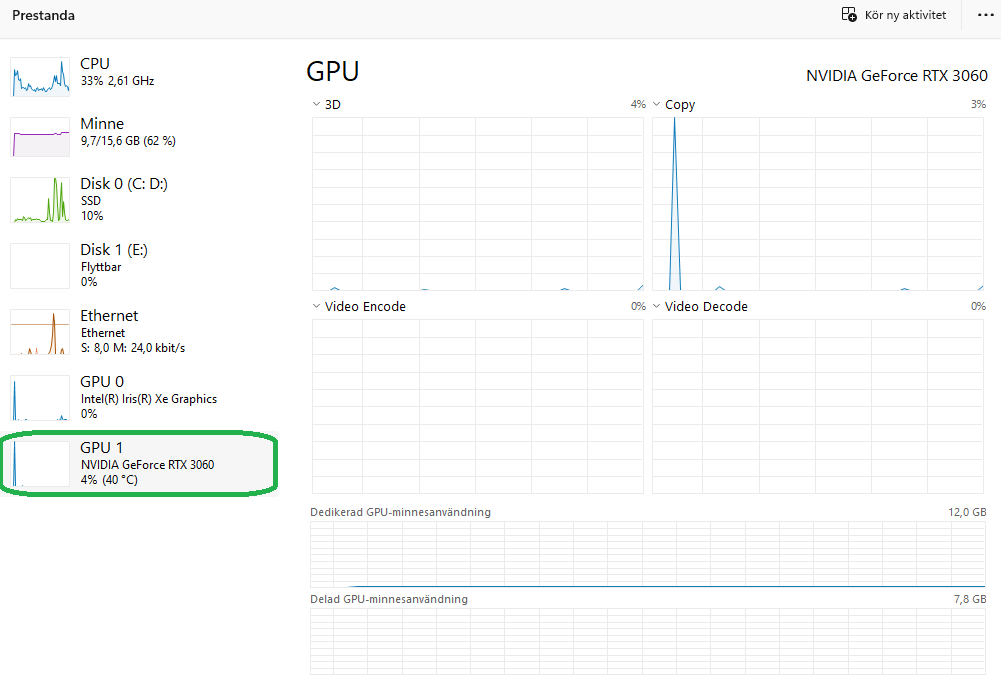Click the Ethernet throughput graph thumbnail

coord(40,332)
